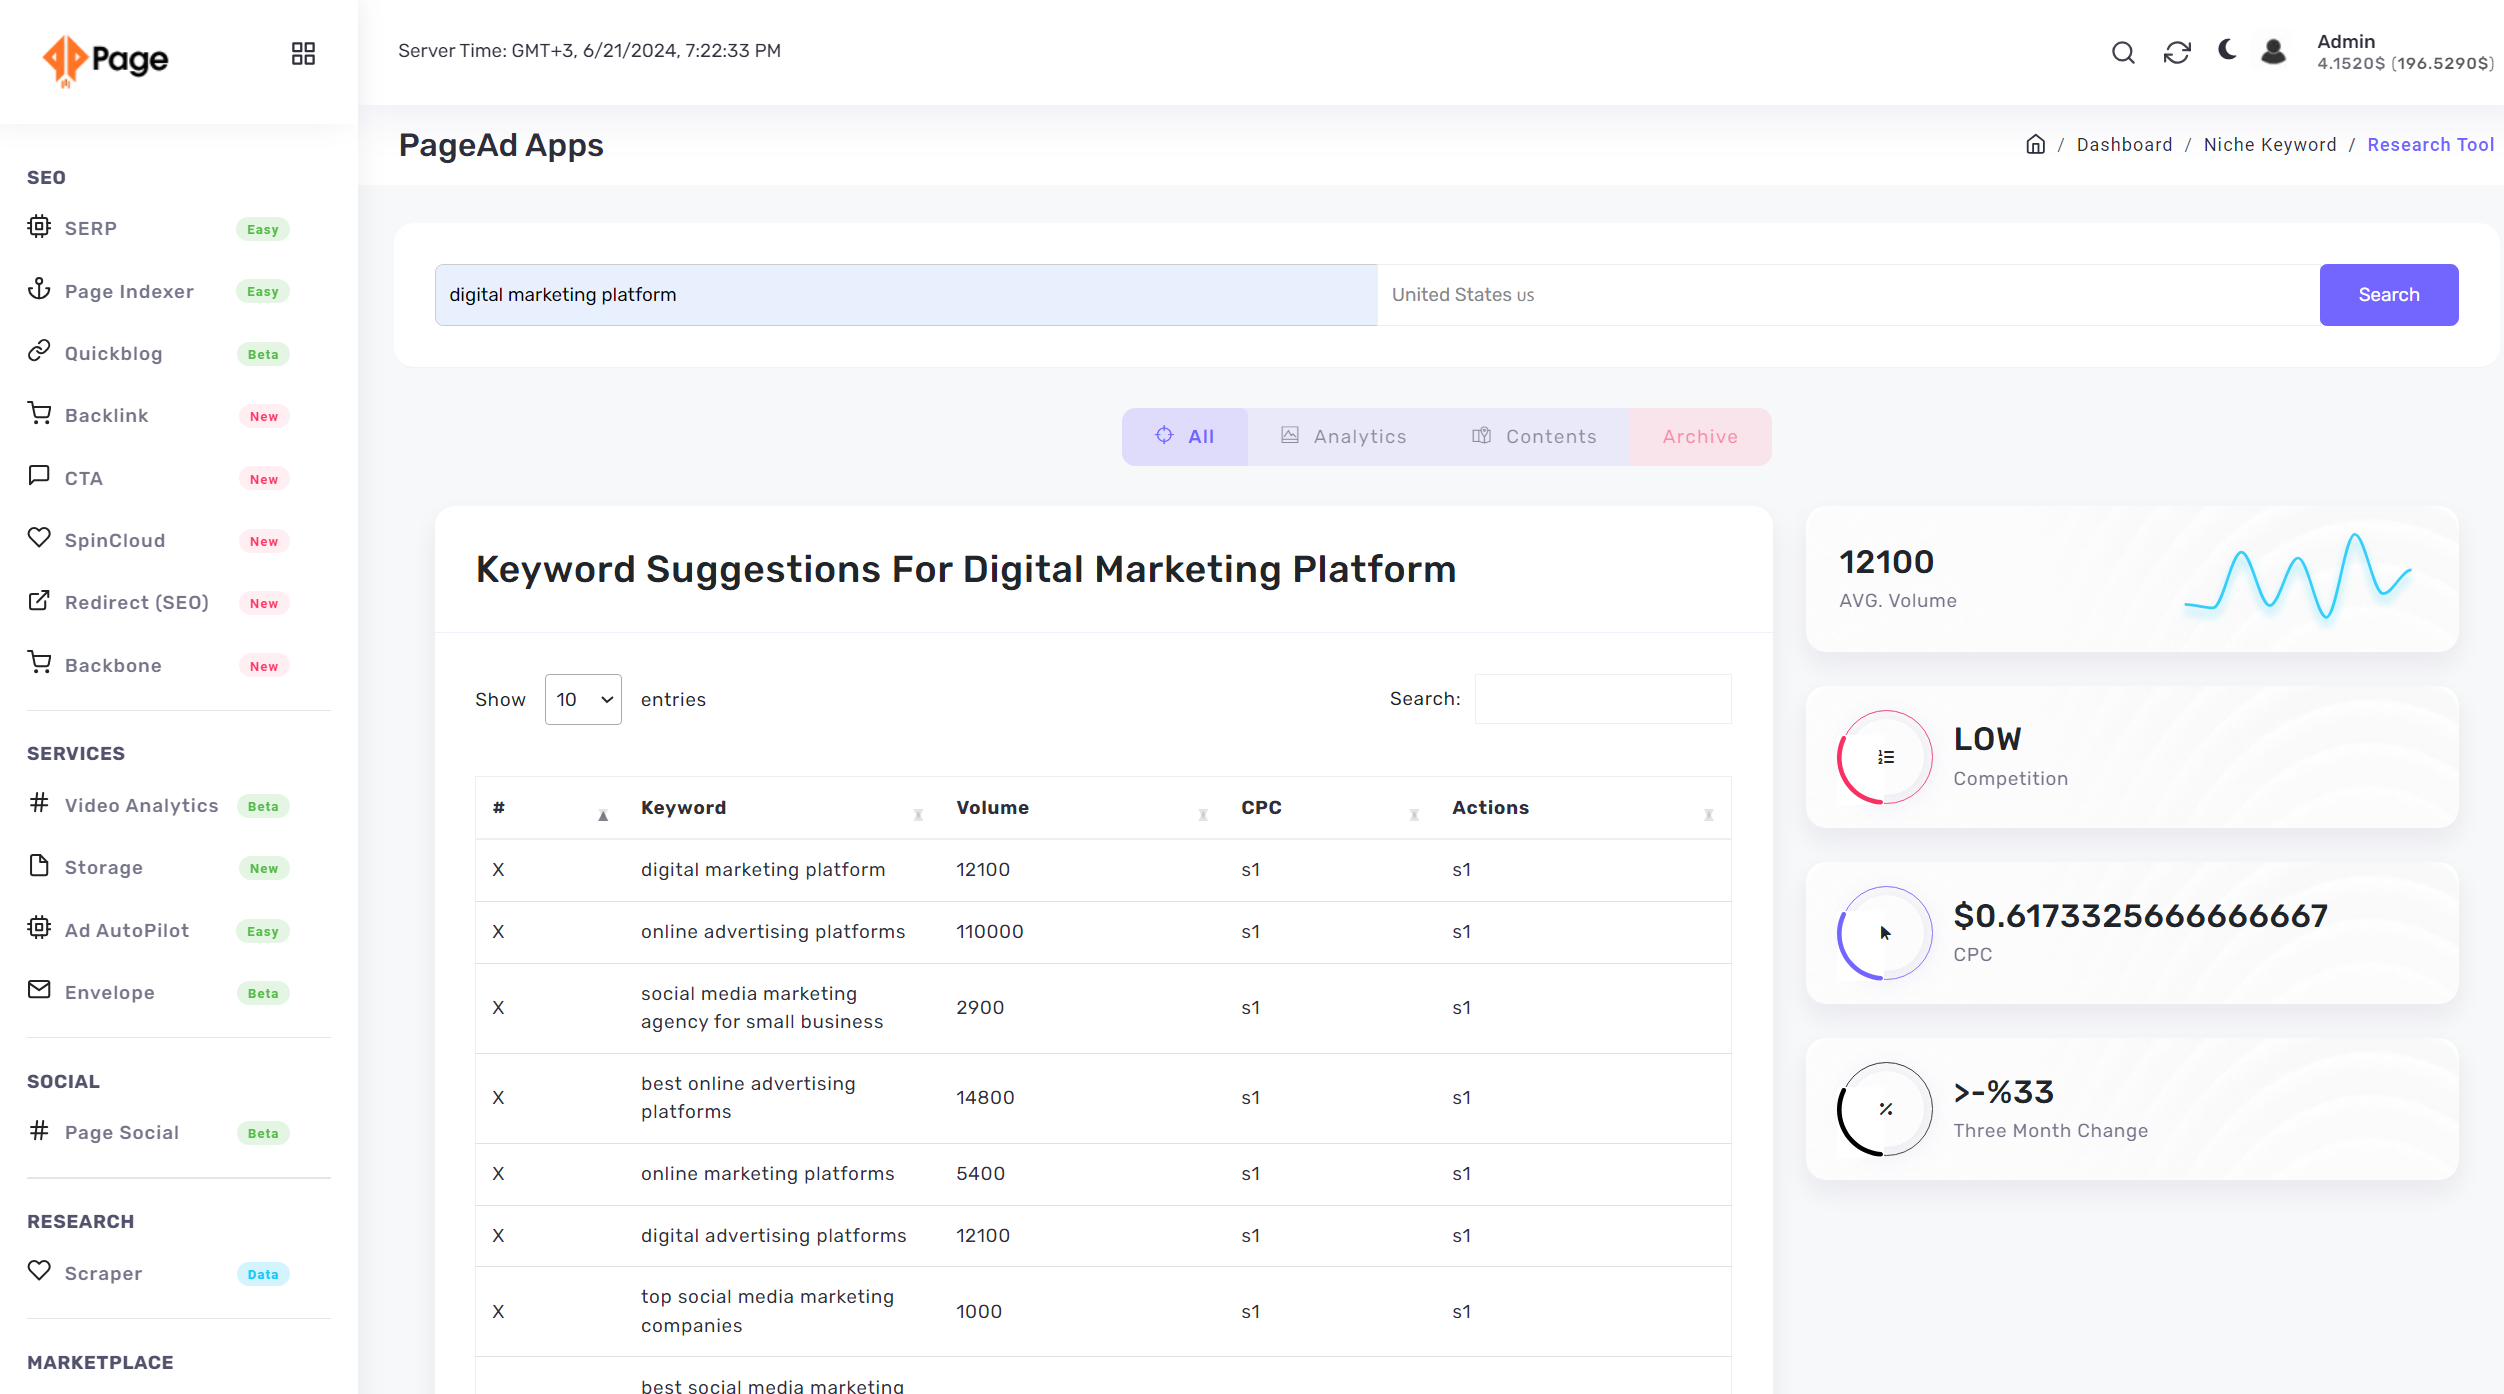Click the Quickblog link icon

(x=39, y=351)
